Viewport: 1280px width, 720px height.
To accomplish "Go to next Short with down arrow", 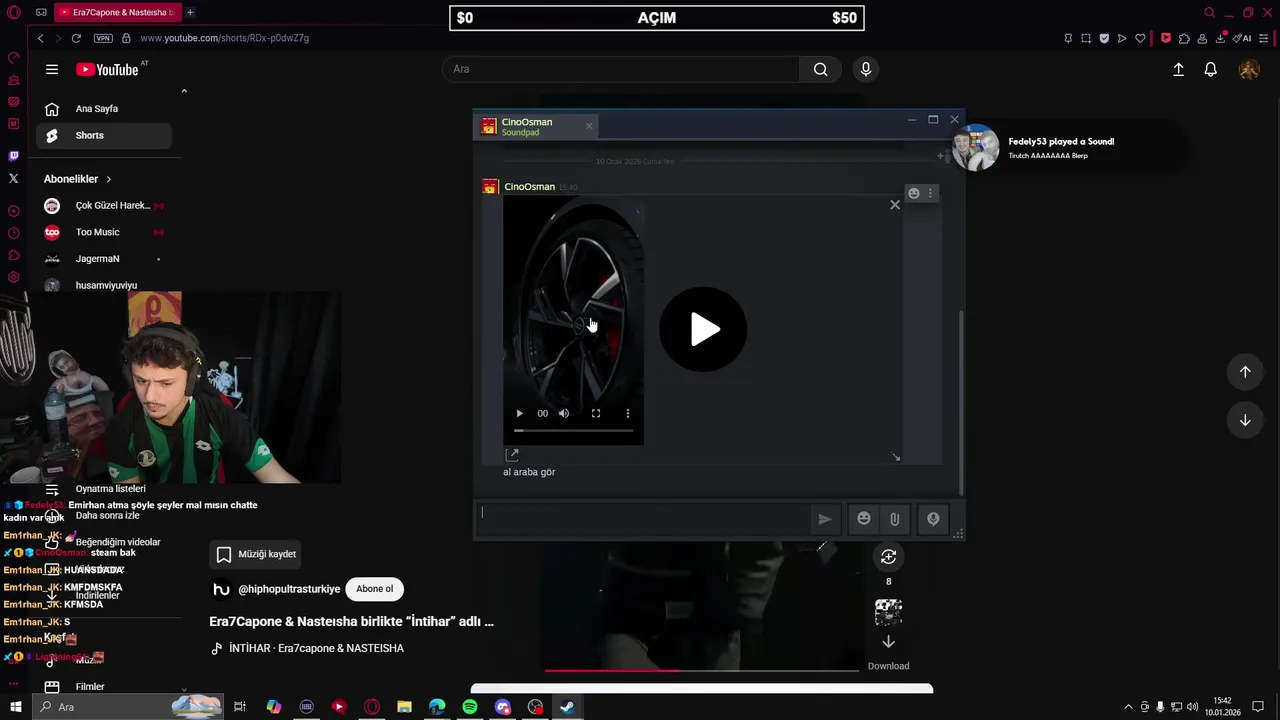I will click(x=1245, y=420).
